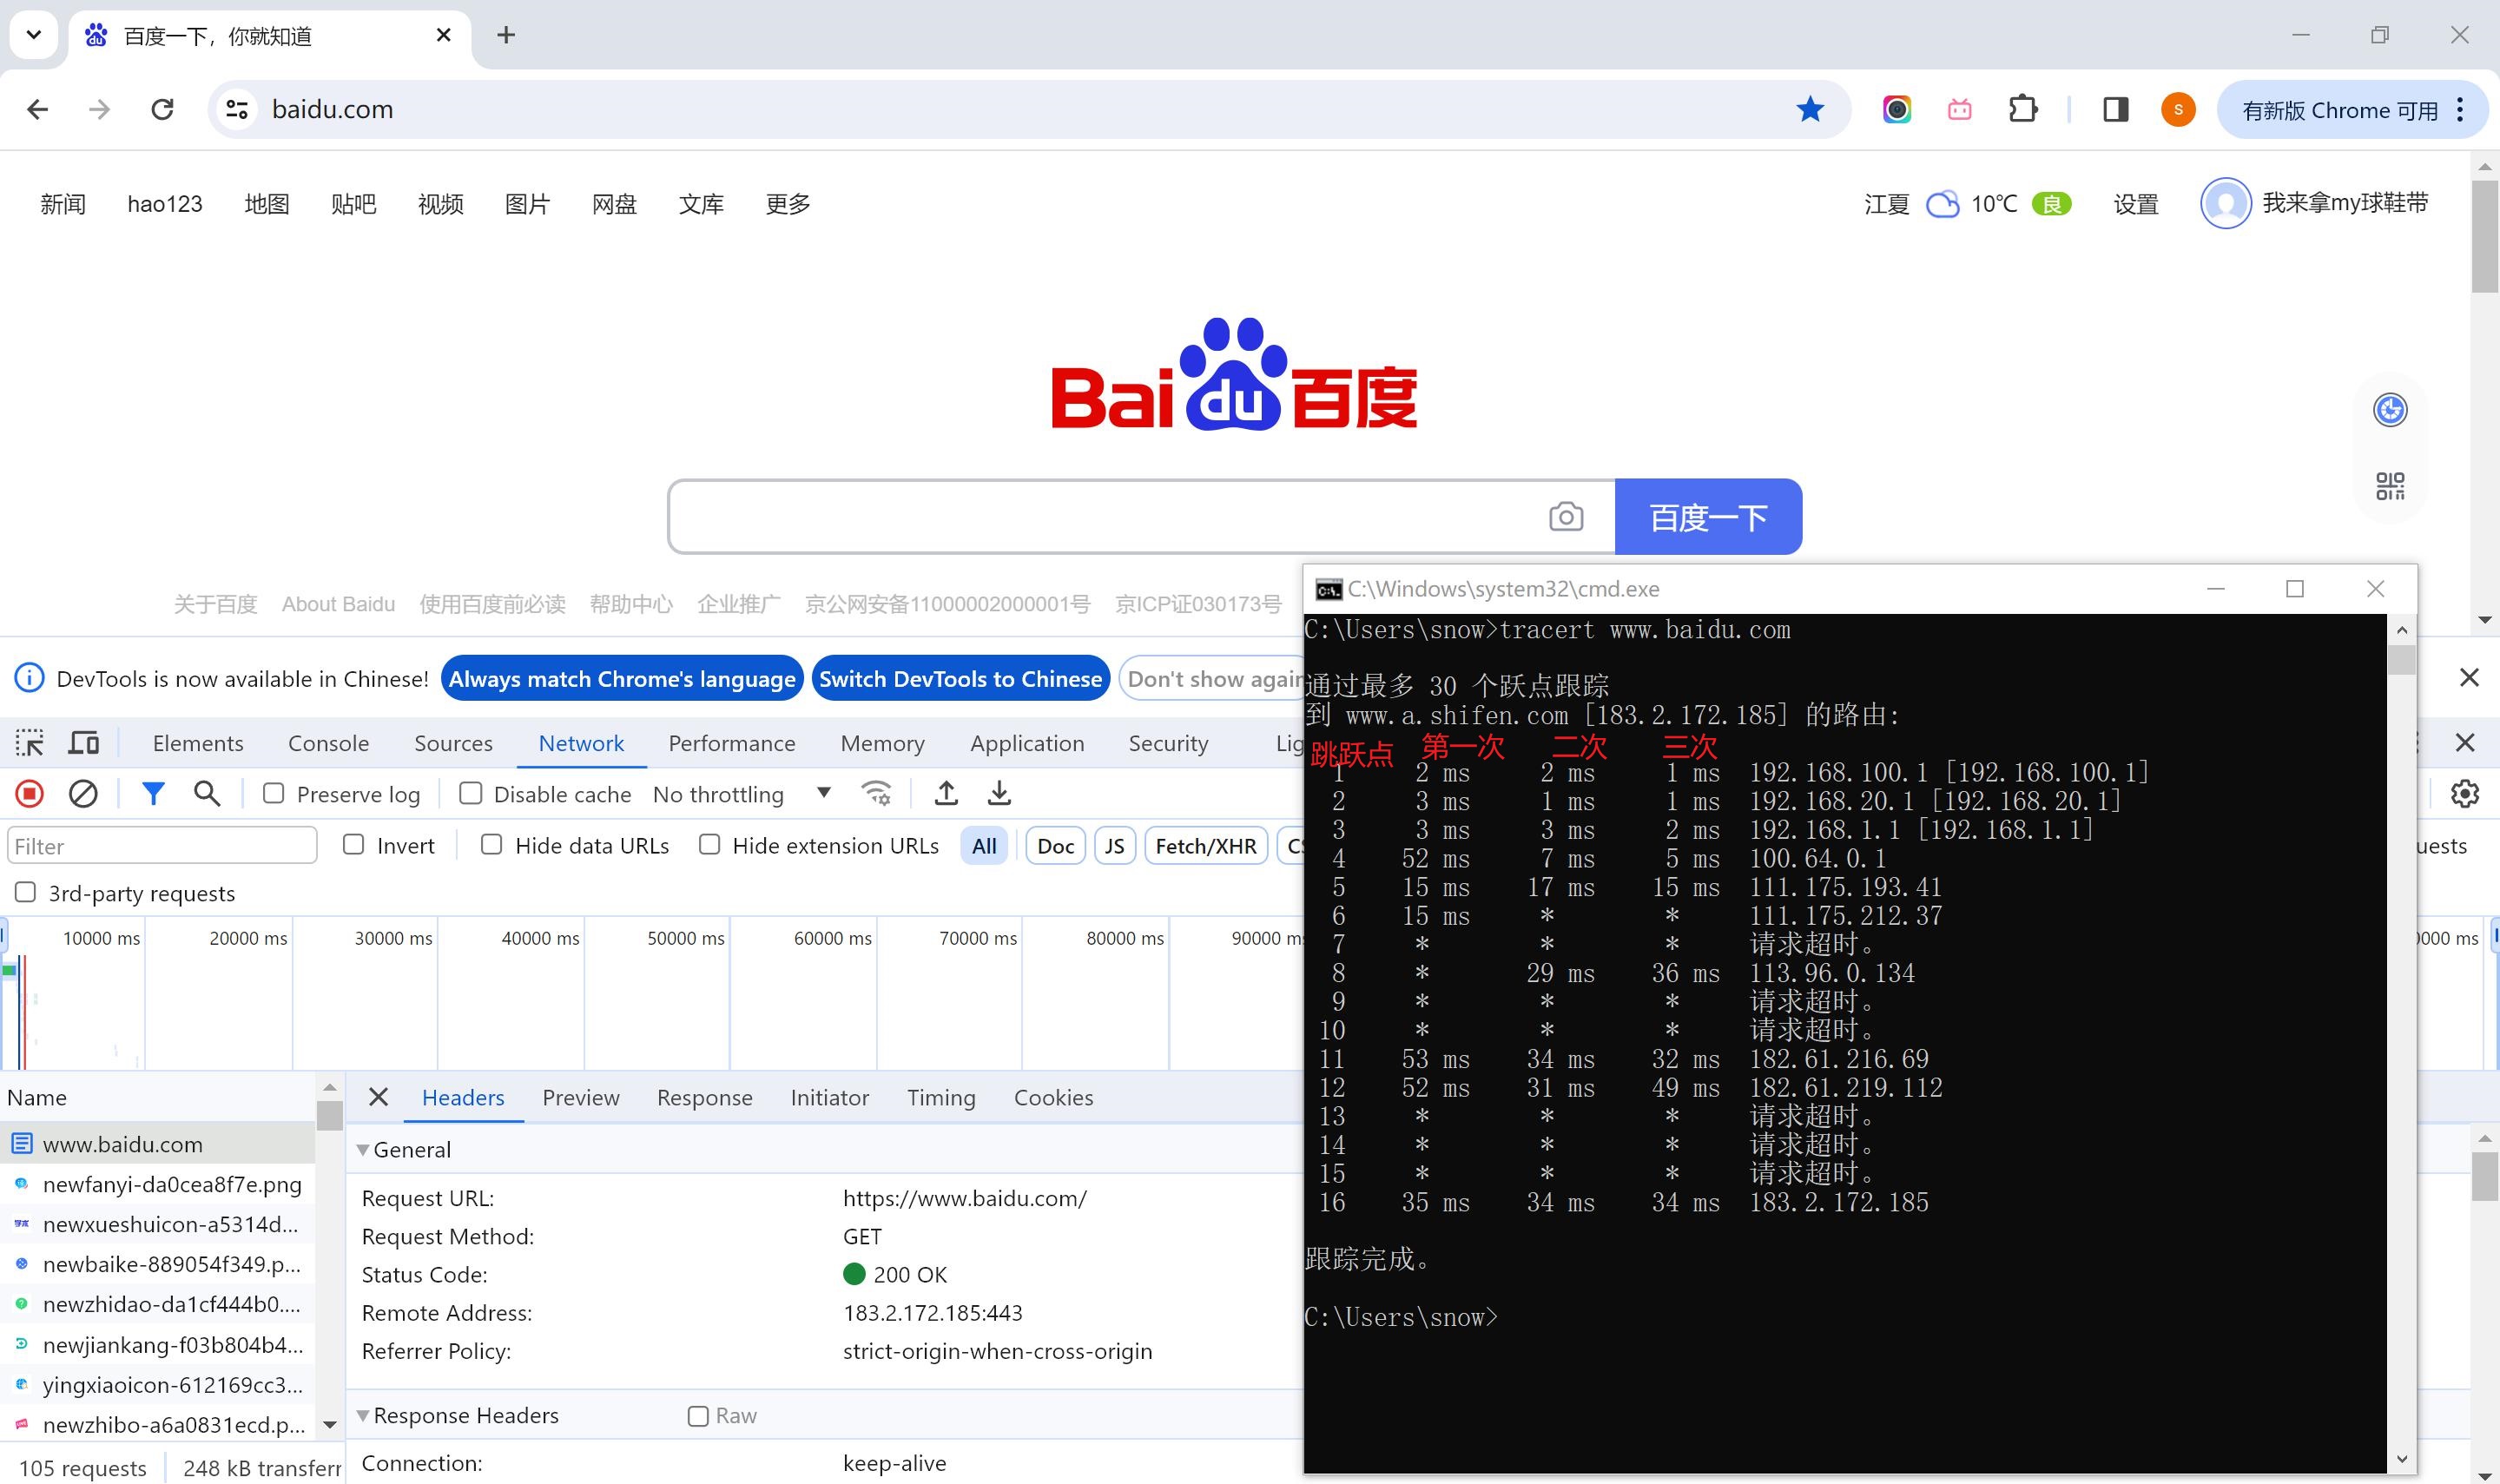Clear the network log
Screen dimensions: 2500x1484
[x=83, y=794]
